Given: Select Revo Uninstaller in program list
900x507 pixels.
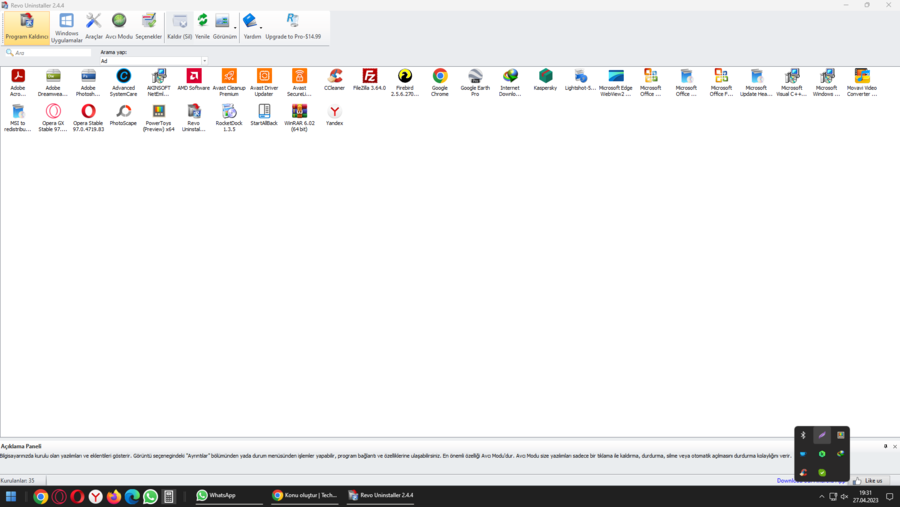Looking at the screenshot, I should click(193, 118).
